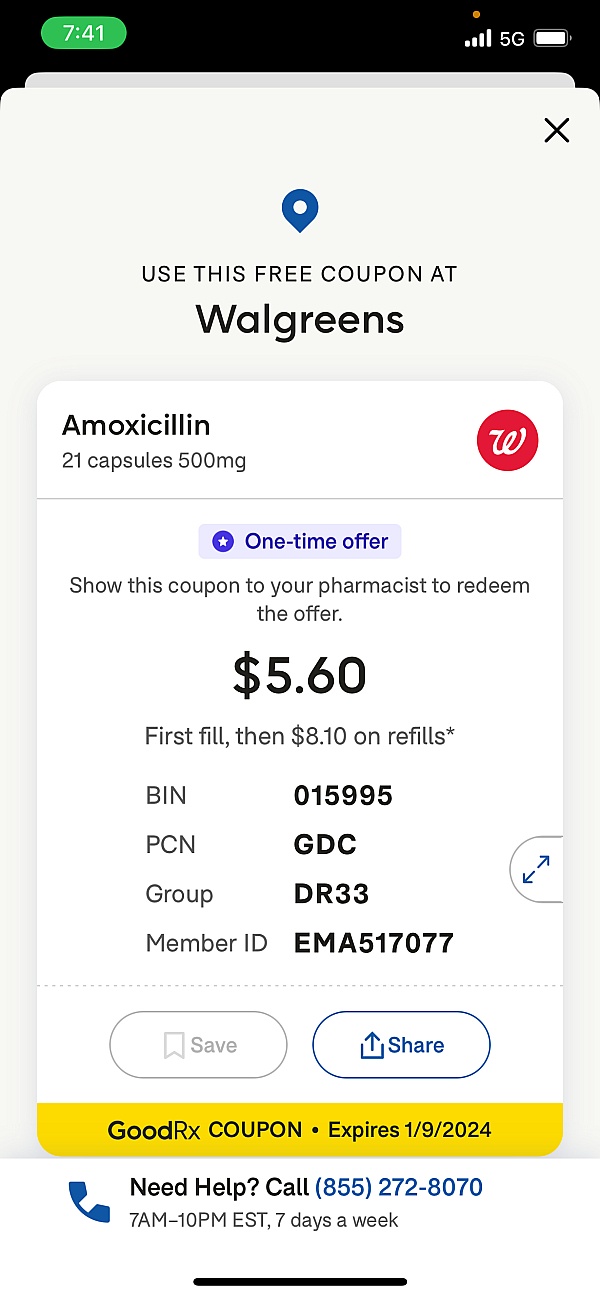Select the Member ID EMA517077
Viewport: 600px width, 1298px height.
pyautogui.click(x=373, y=942)
